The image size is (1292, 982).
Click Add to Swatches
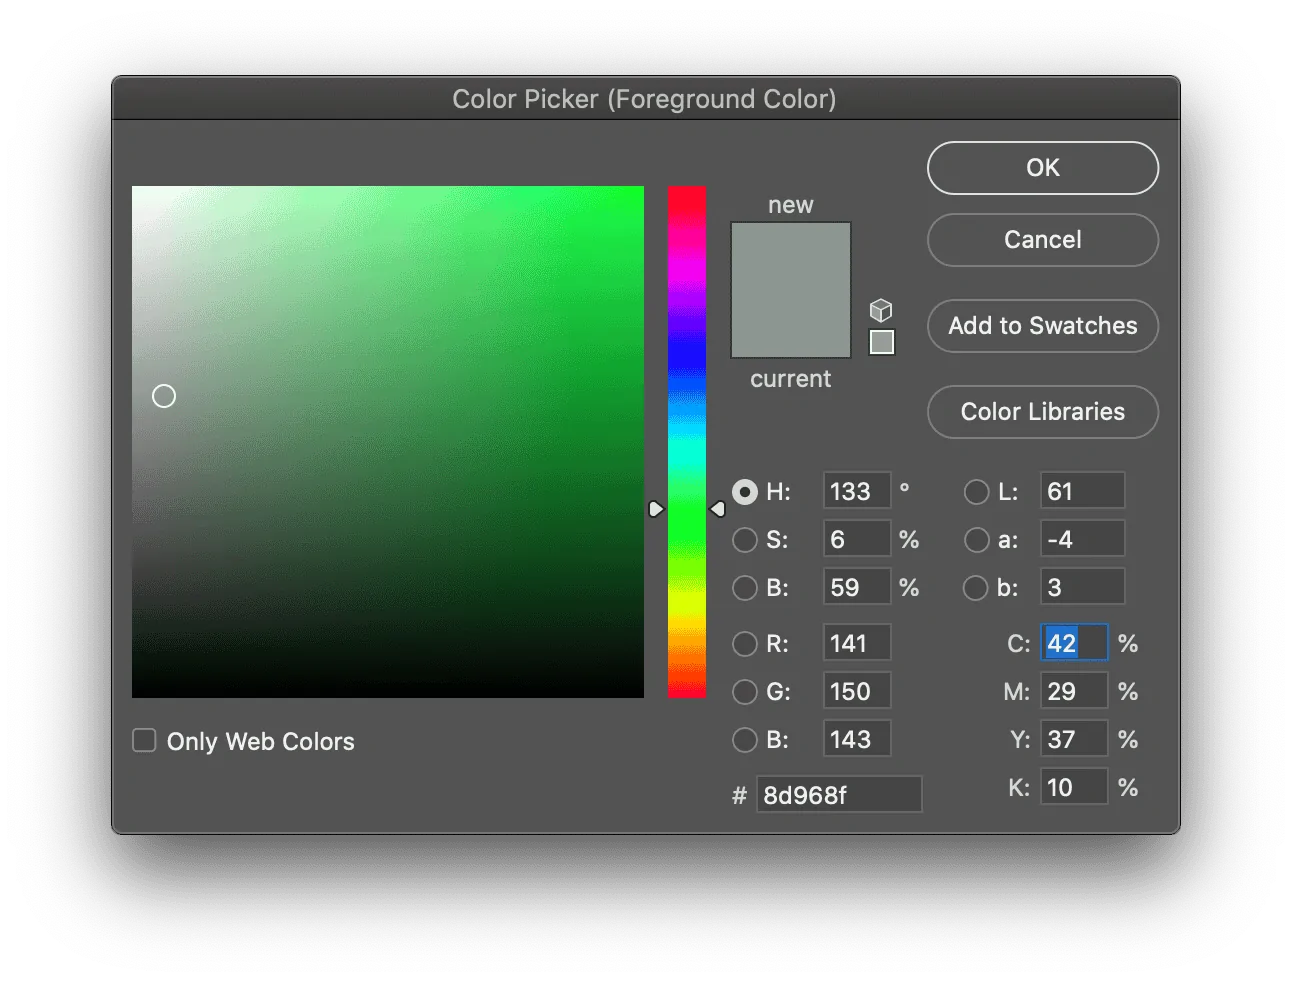tap(1043, 326)
